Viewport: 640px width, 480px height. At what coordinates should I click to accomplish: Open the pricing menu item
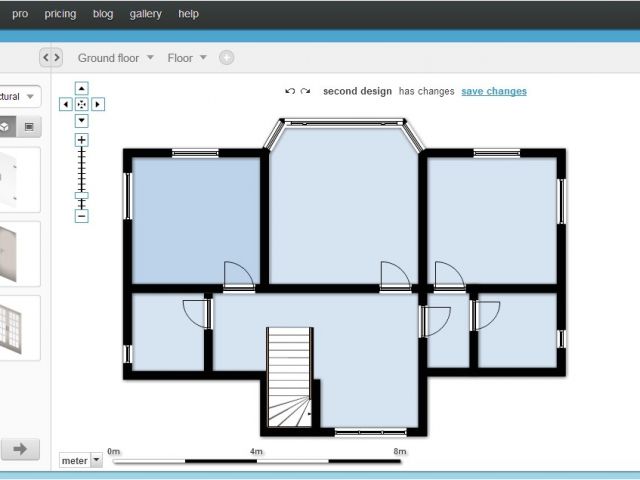click(x=60, y=14)
